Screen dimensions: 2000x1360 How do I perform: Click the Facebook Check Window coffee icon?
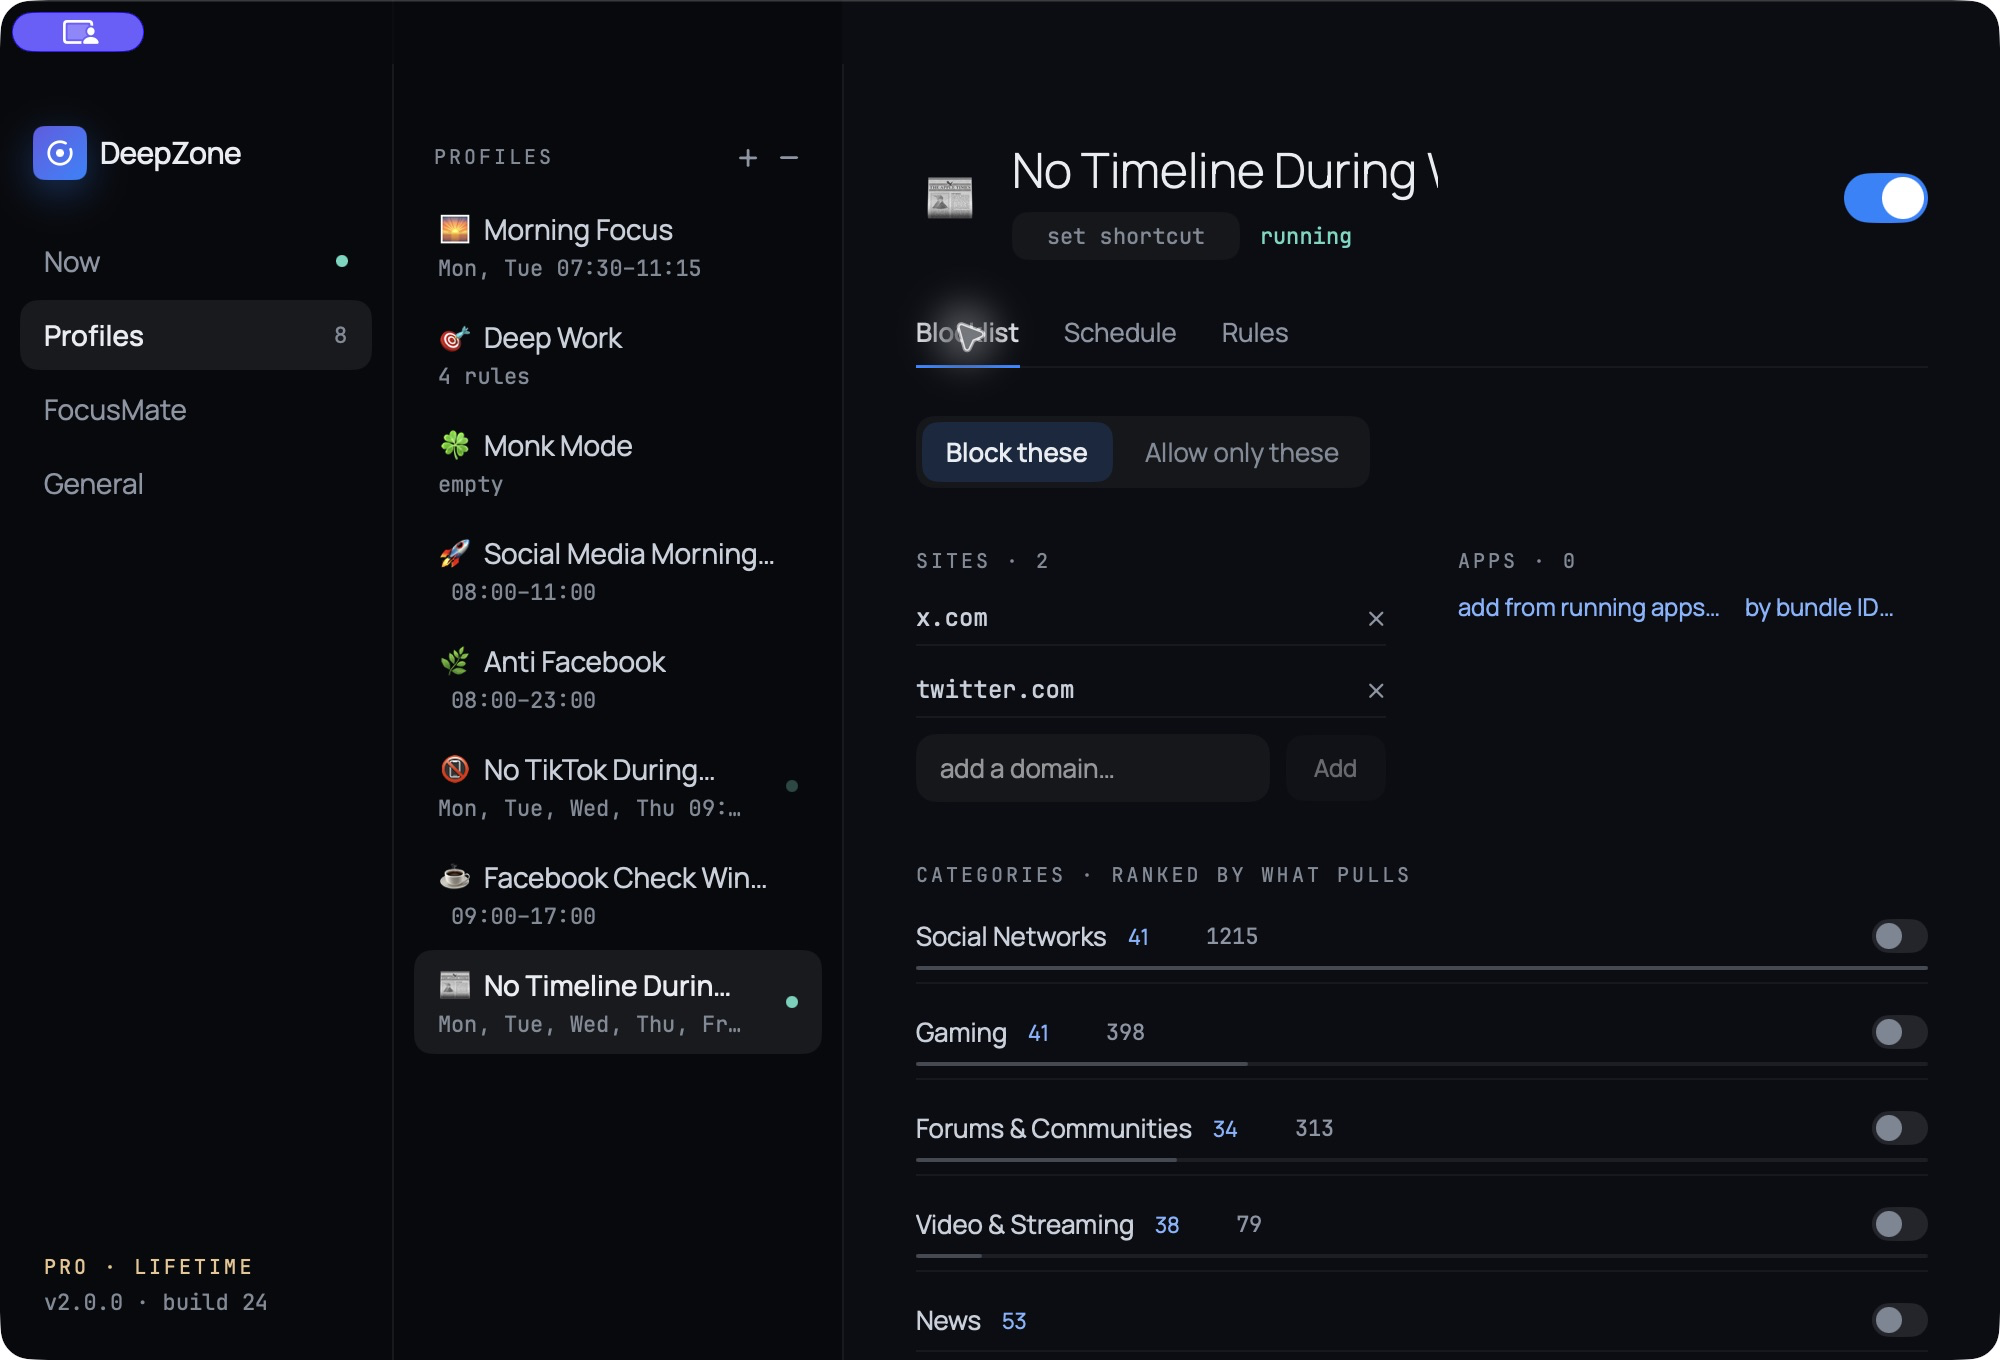pyautogui.click(x=455, y=877)
